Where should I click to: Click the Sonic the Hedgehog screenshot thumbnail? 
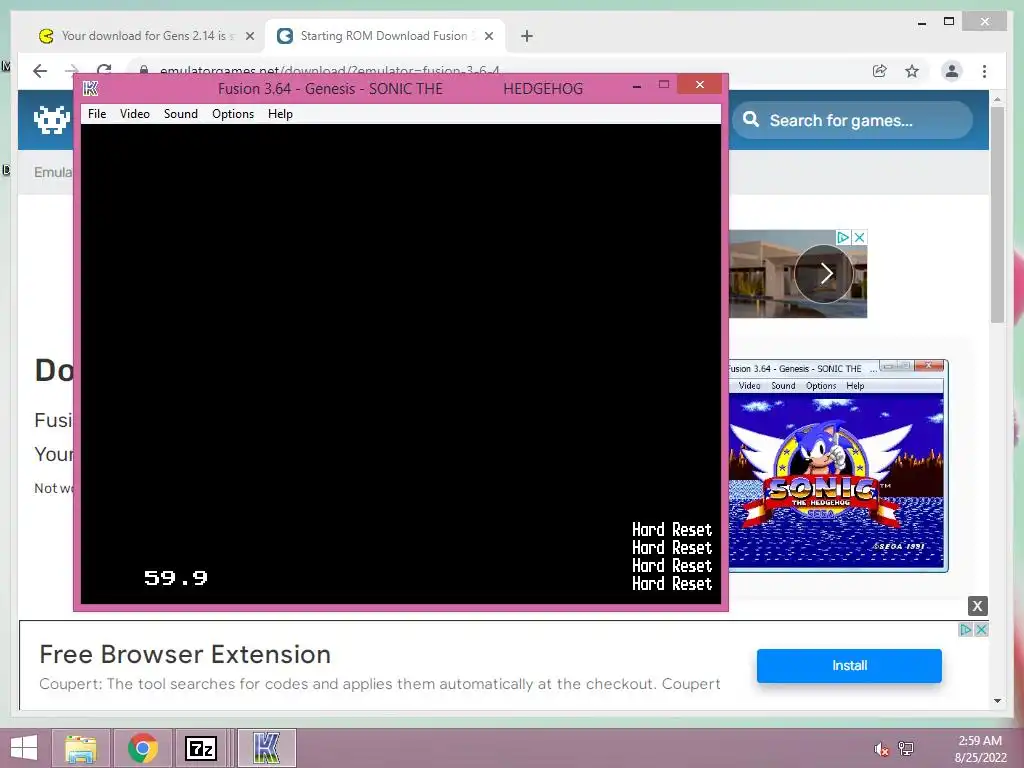[x=838, y=466]
